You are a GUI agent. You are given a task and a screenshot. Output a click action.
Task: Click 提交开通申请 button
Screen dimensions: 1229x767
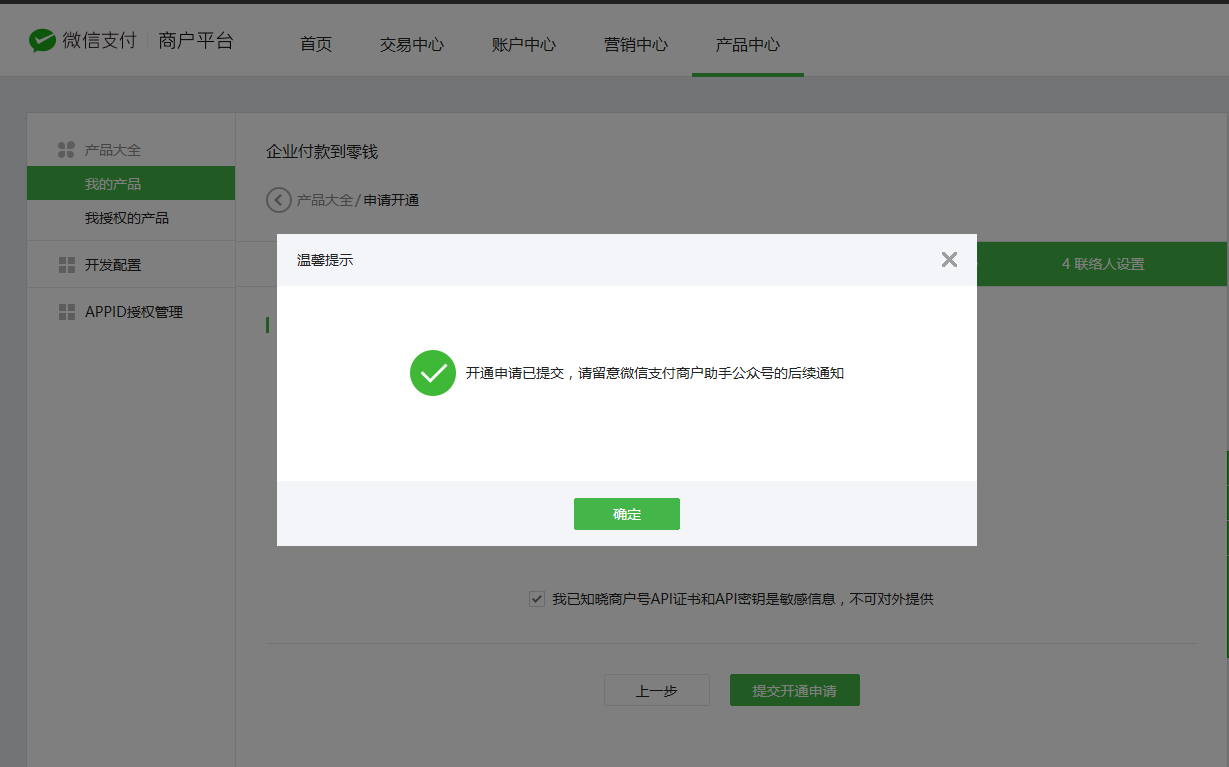(x=795, y=690)
